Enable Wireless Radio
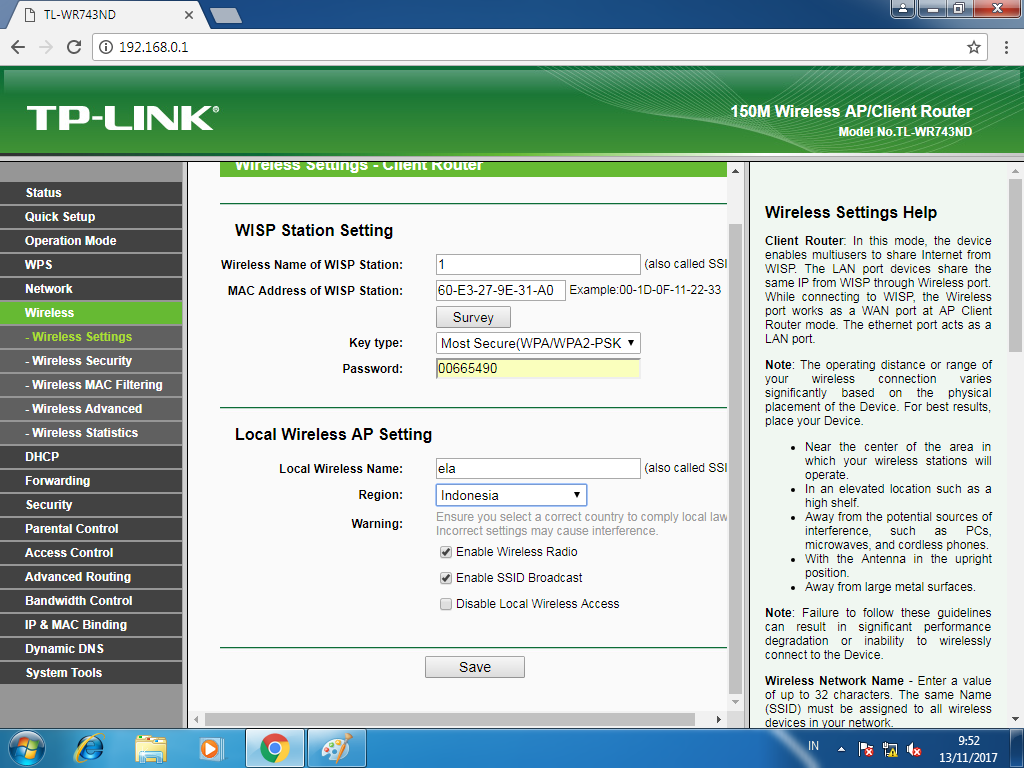The width and height of the screenshot is (1024, 768). click(x=446, y=551)
